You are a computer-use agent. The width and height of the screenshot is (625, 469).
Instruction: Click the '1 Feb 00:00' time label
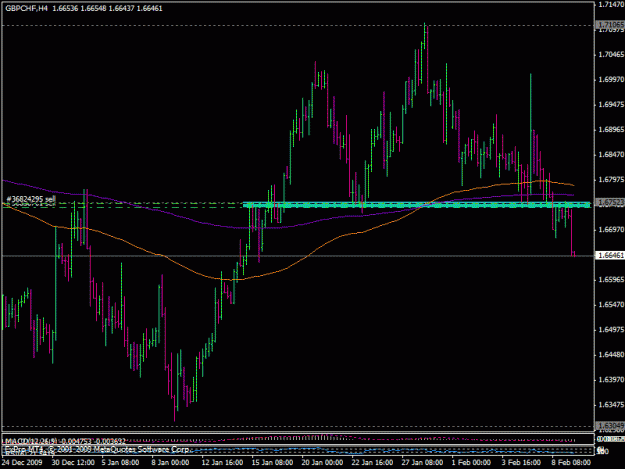tap(472, 462)
